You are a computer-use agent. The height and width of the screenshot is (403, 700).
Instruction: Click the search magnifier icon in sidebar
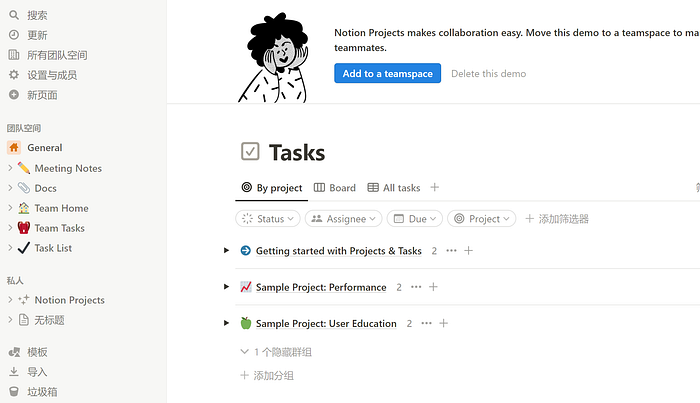[x=14, y=15]
